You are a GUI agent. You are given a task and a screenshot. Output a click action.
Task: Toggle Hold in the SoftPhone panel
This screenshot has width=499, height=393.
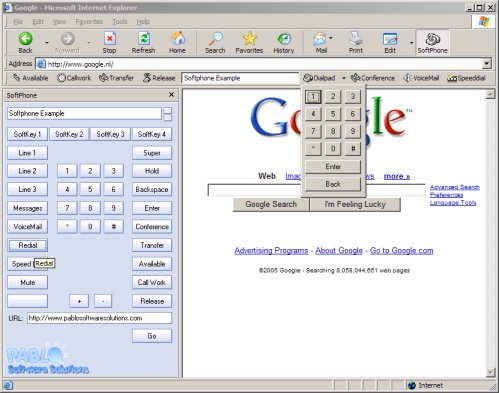[152, 171]
